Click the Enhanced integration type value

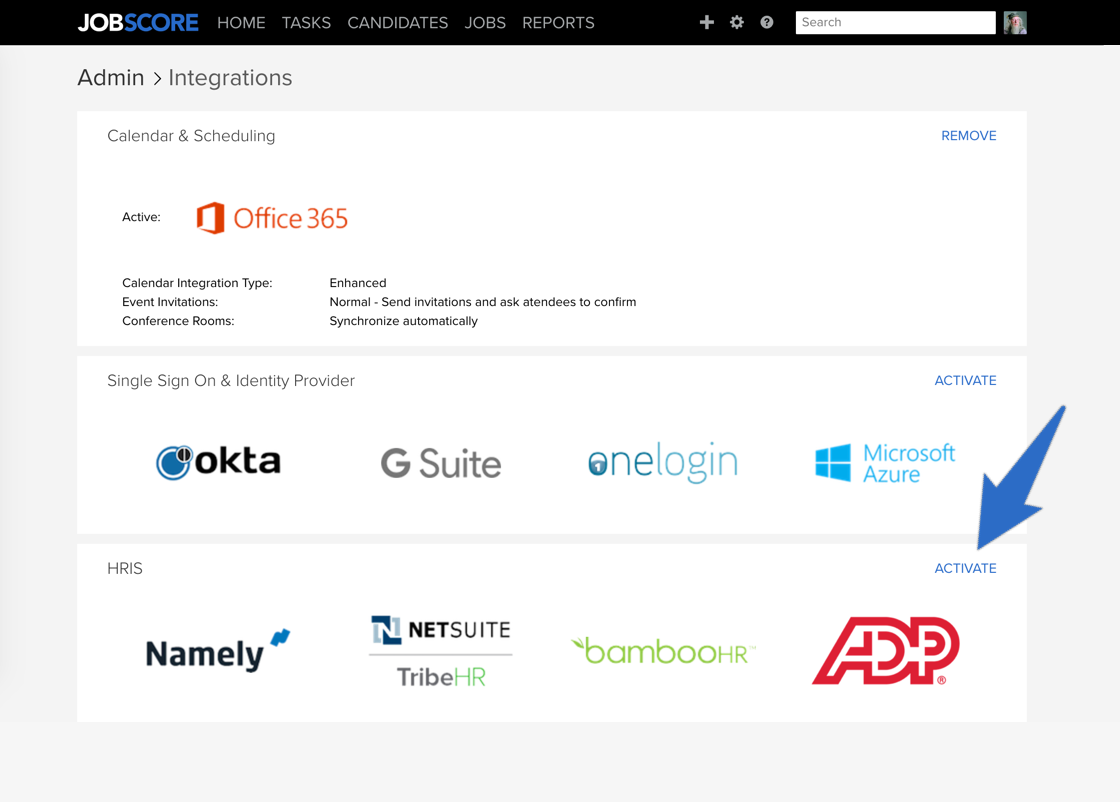point(358,283)
